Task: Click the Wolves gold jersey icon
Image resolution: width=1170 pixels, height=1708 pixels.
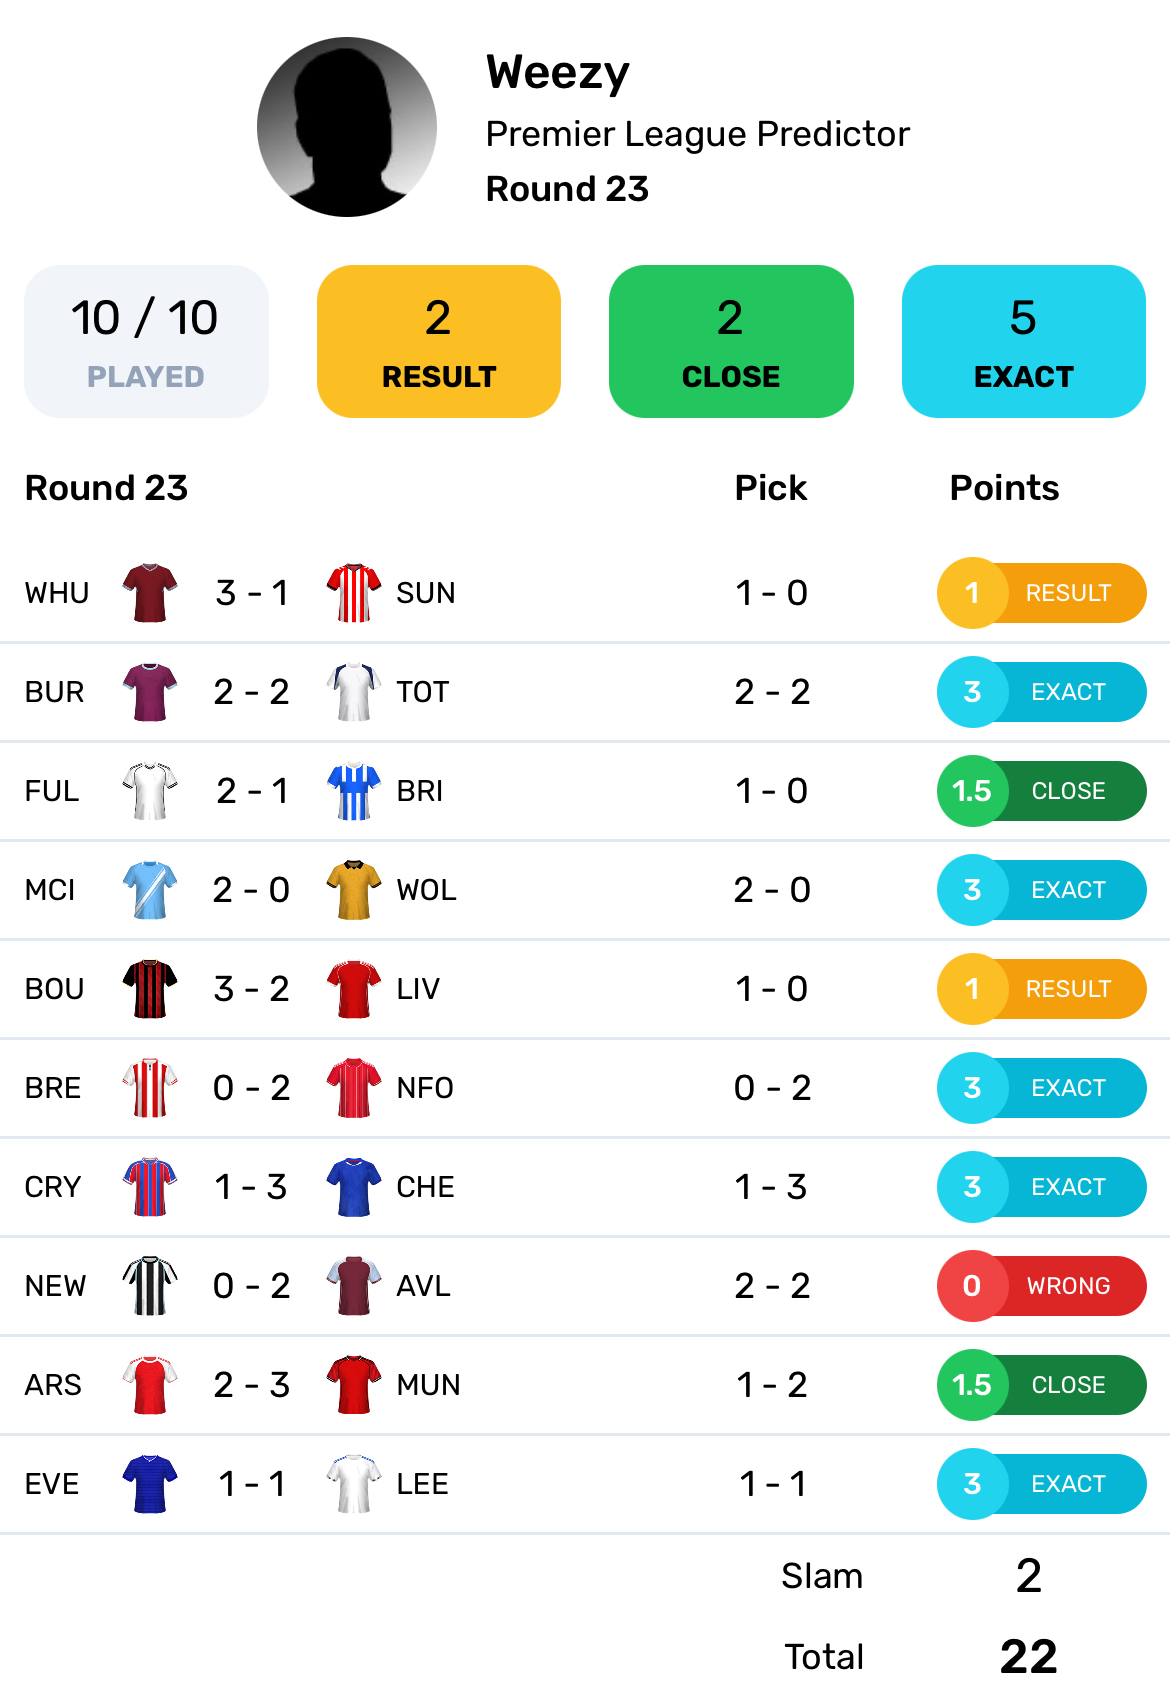Action: pyautogui.click(x=354, y=889)
